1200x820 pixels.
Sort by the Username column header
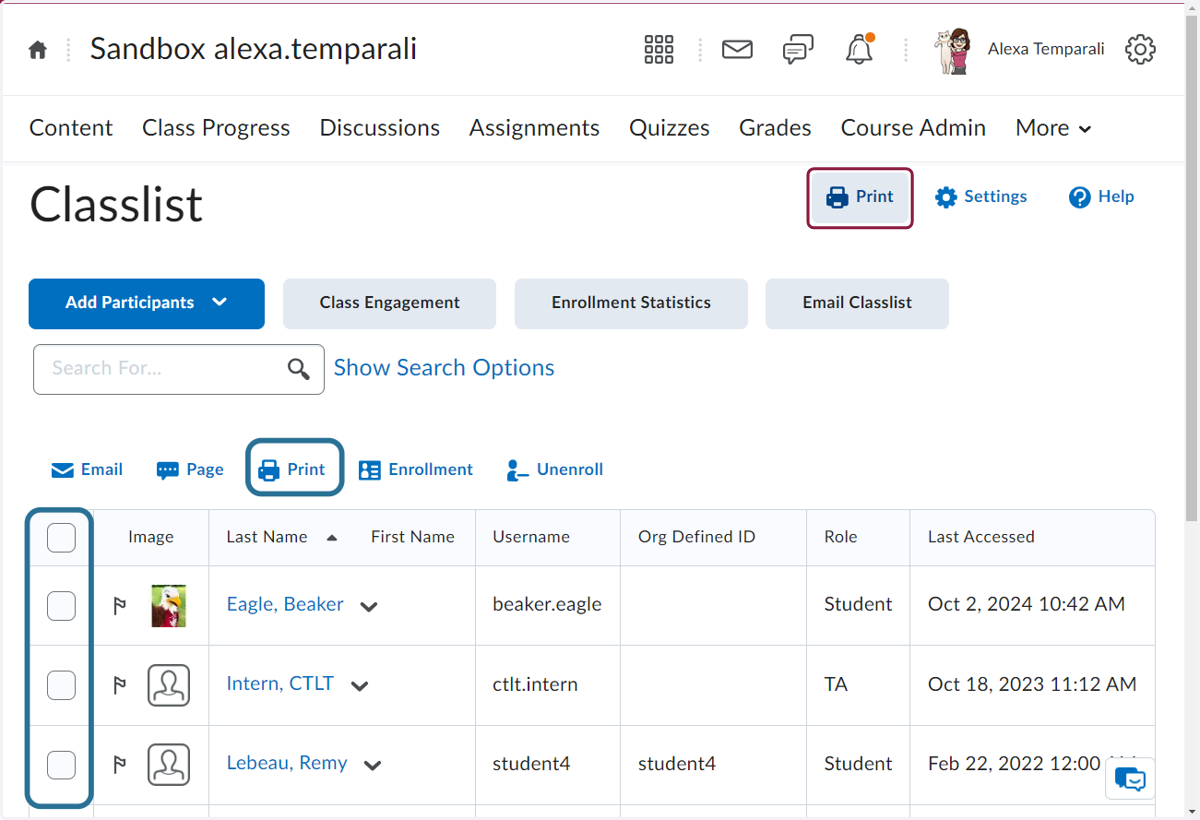pyautogui.click(x=531, y=537)
